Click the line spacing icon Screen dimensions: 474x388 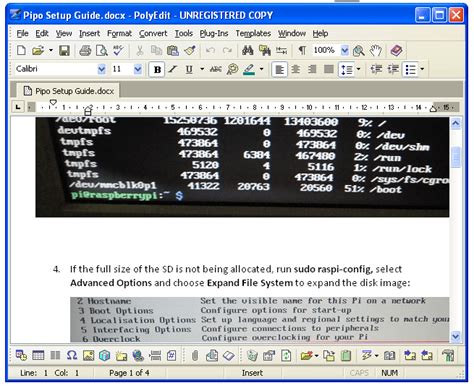click(346, 69)
